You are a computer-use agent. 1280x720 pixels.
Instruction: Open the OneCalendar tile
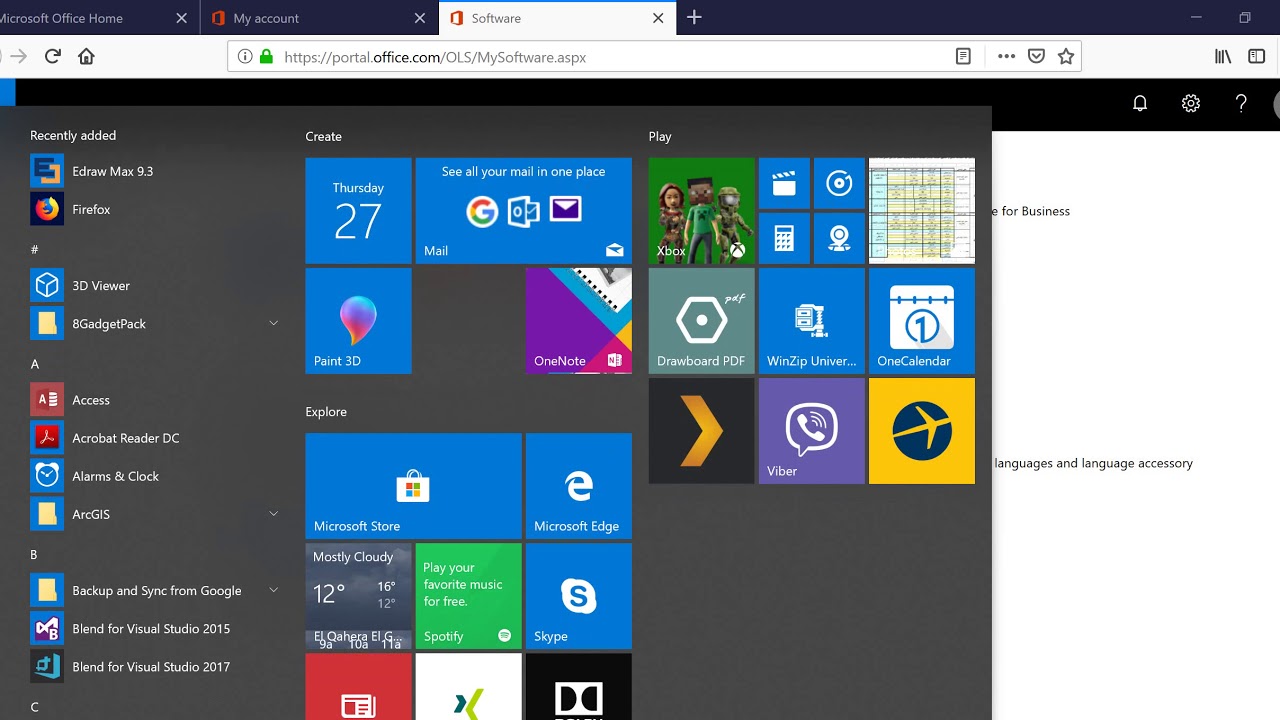pyautogui.click(x=922, y=321)
